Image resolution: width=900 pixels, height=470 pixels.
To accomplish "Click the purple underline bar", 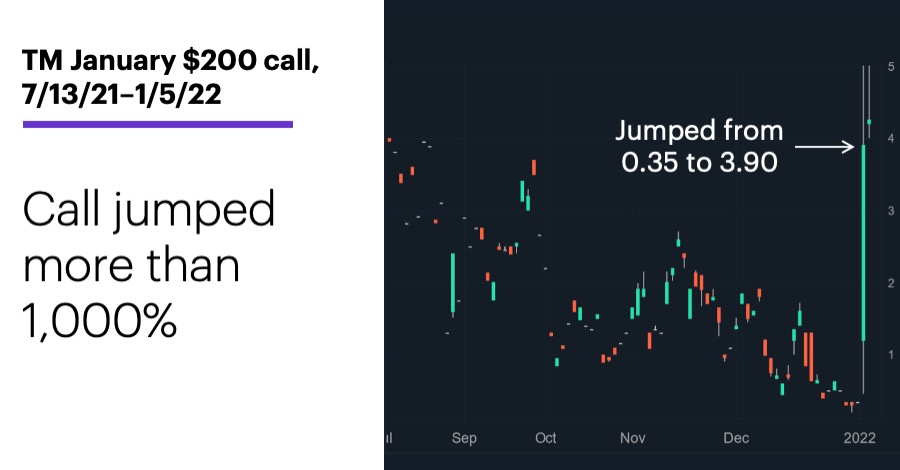I will [x=158, y=124].
